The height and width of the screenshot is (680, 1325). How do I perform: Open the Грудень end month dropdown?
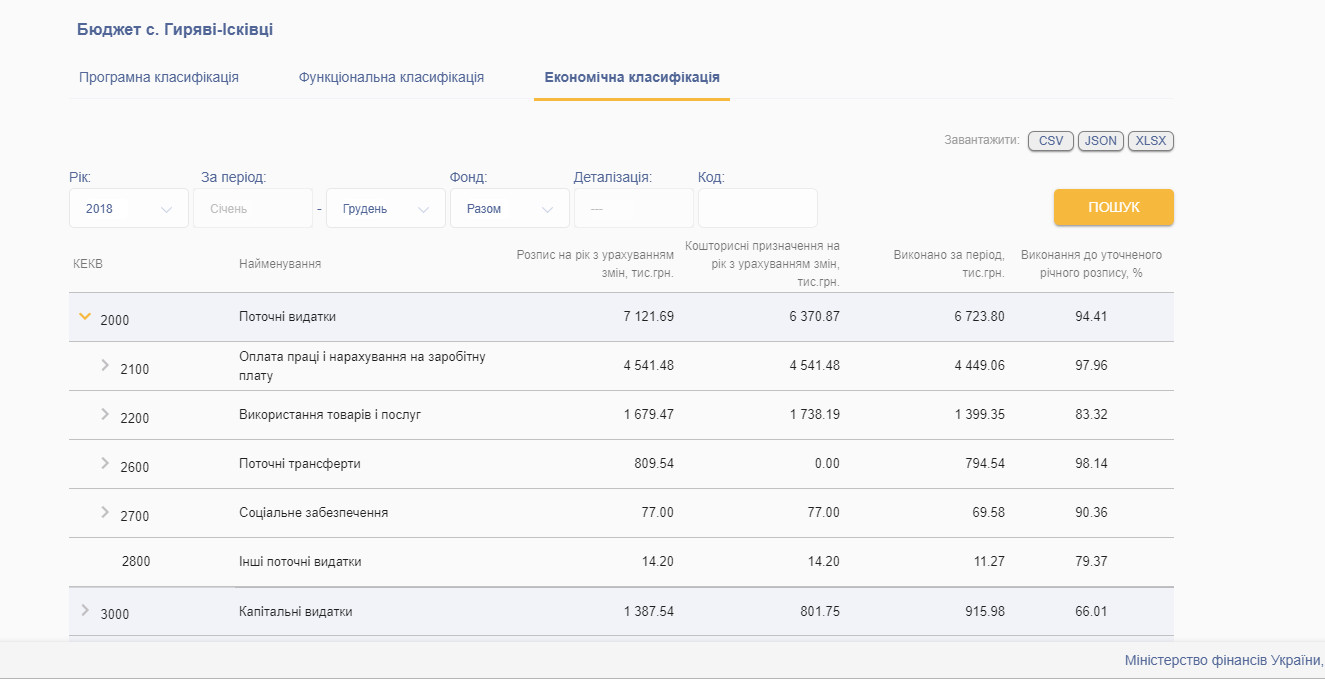click(x=386, y=208)
